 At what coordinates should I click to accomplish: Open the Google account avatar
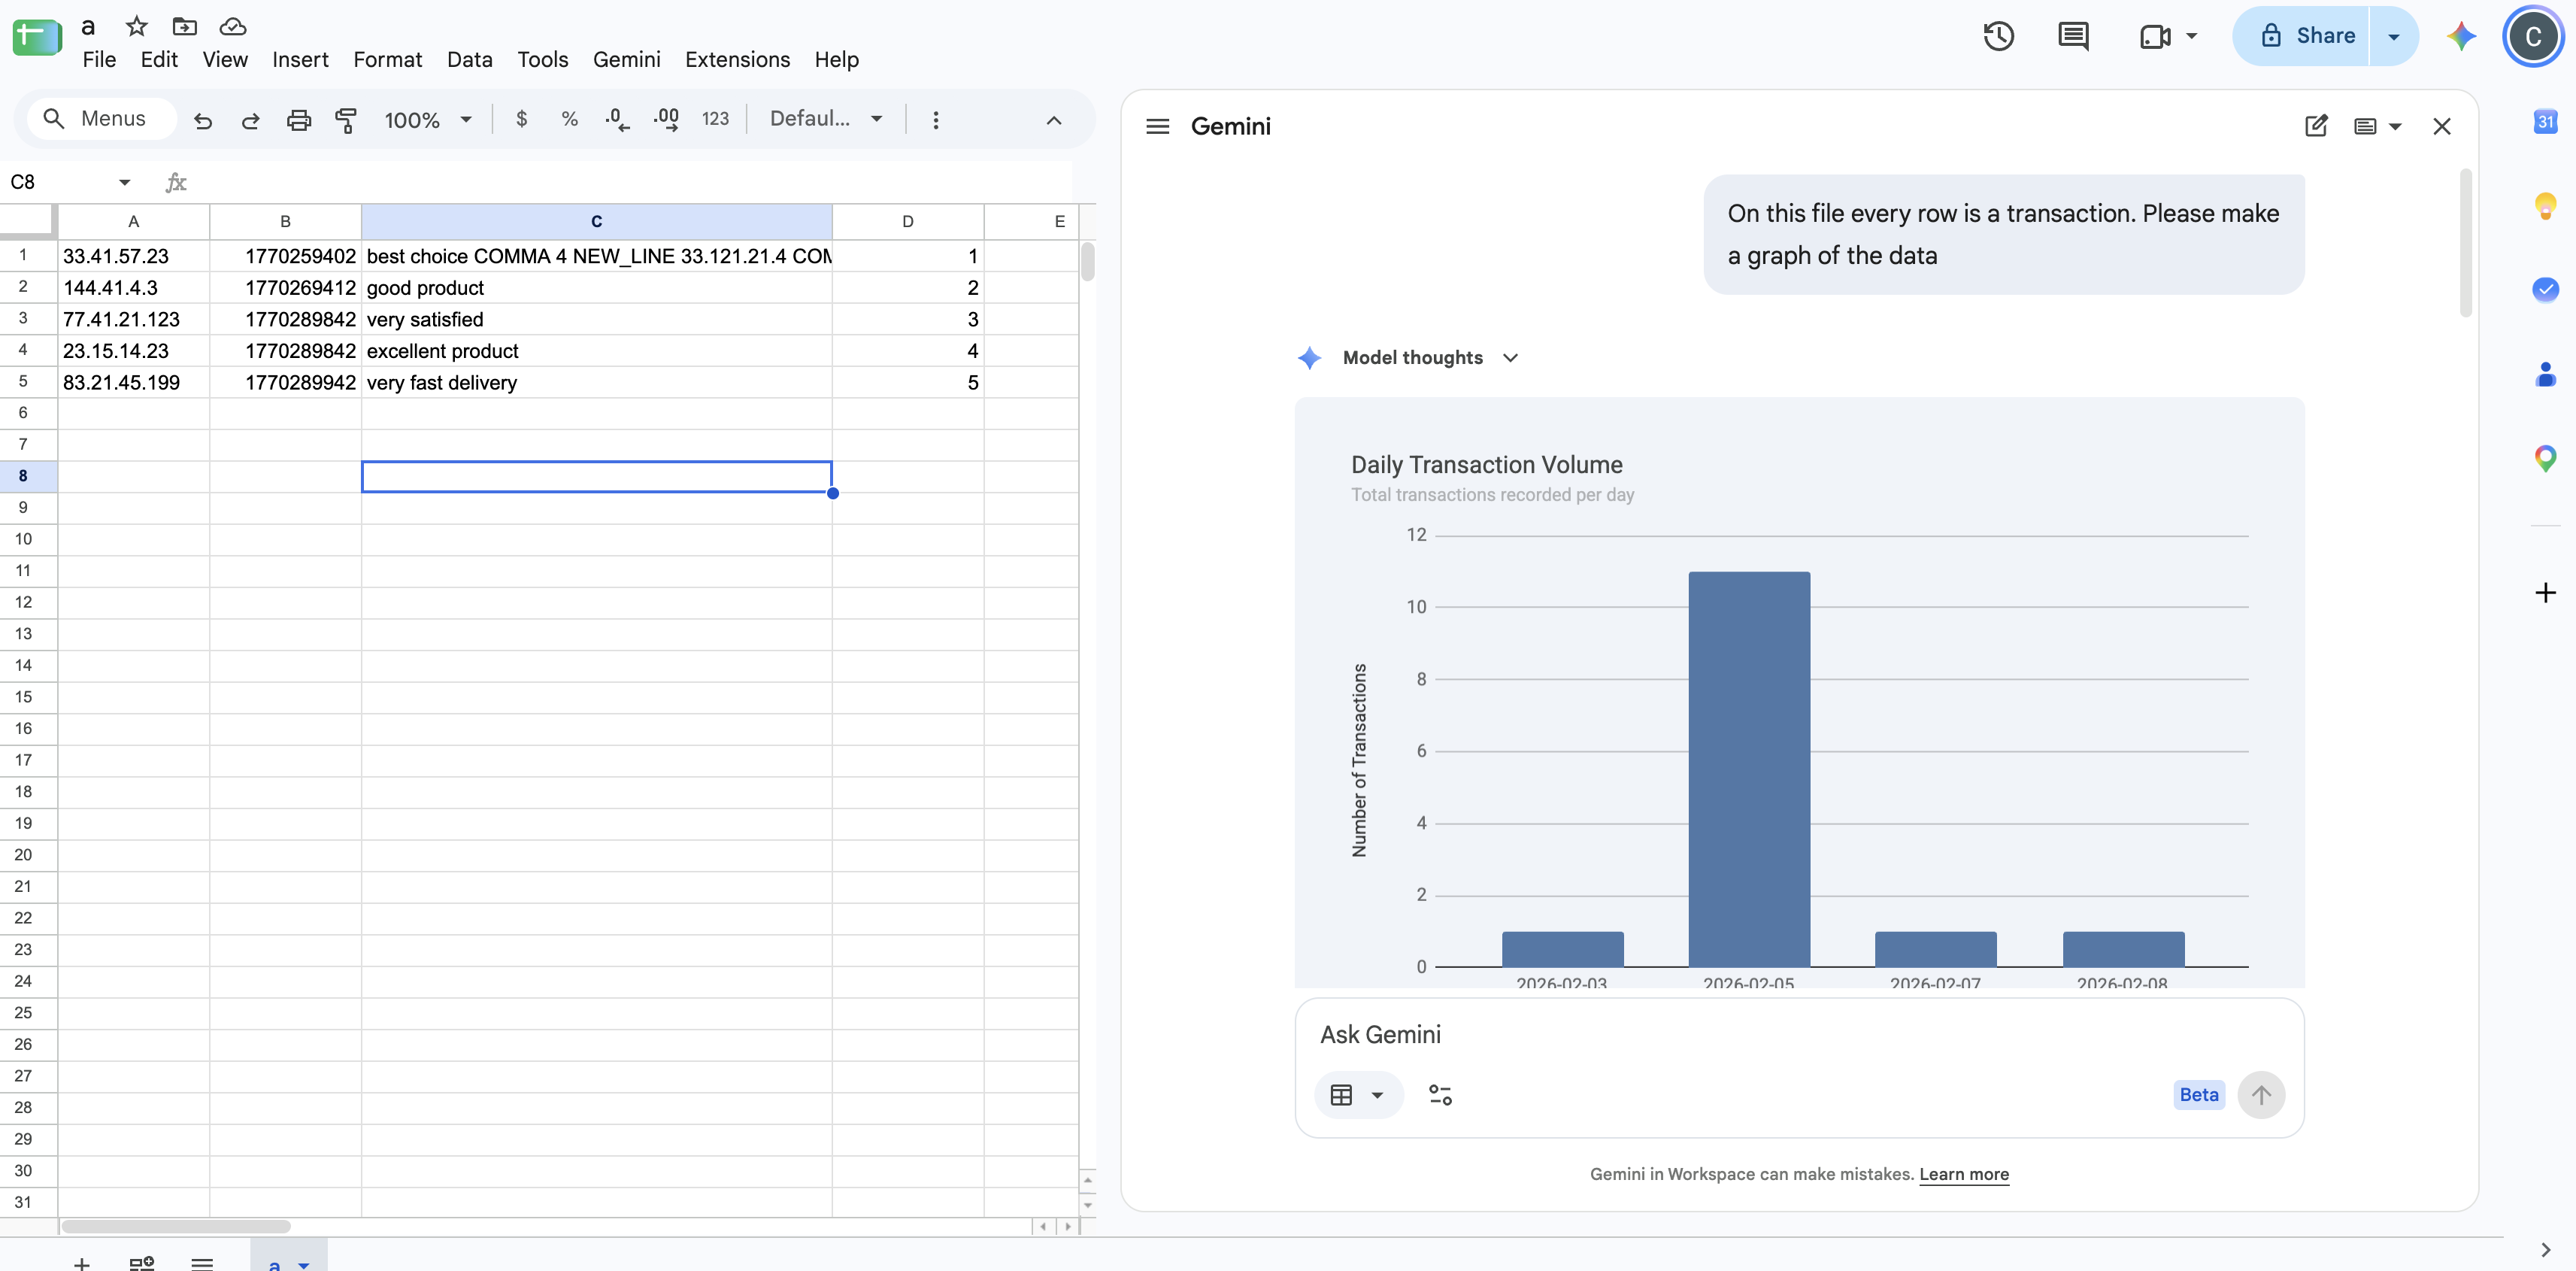2533,36
